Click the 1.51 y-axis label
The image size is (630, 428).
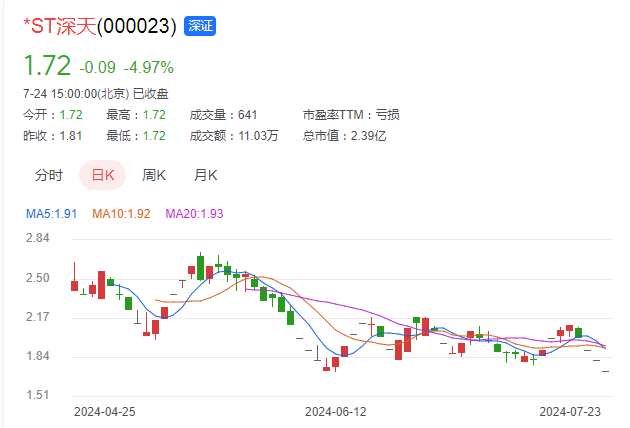(x=38, y=395)
